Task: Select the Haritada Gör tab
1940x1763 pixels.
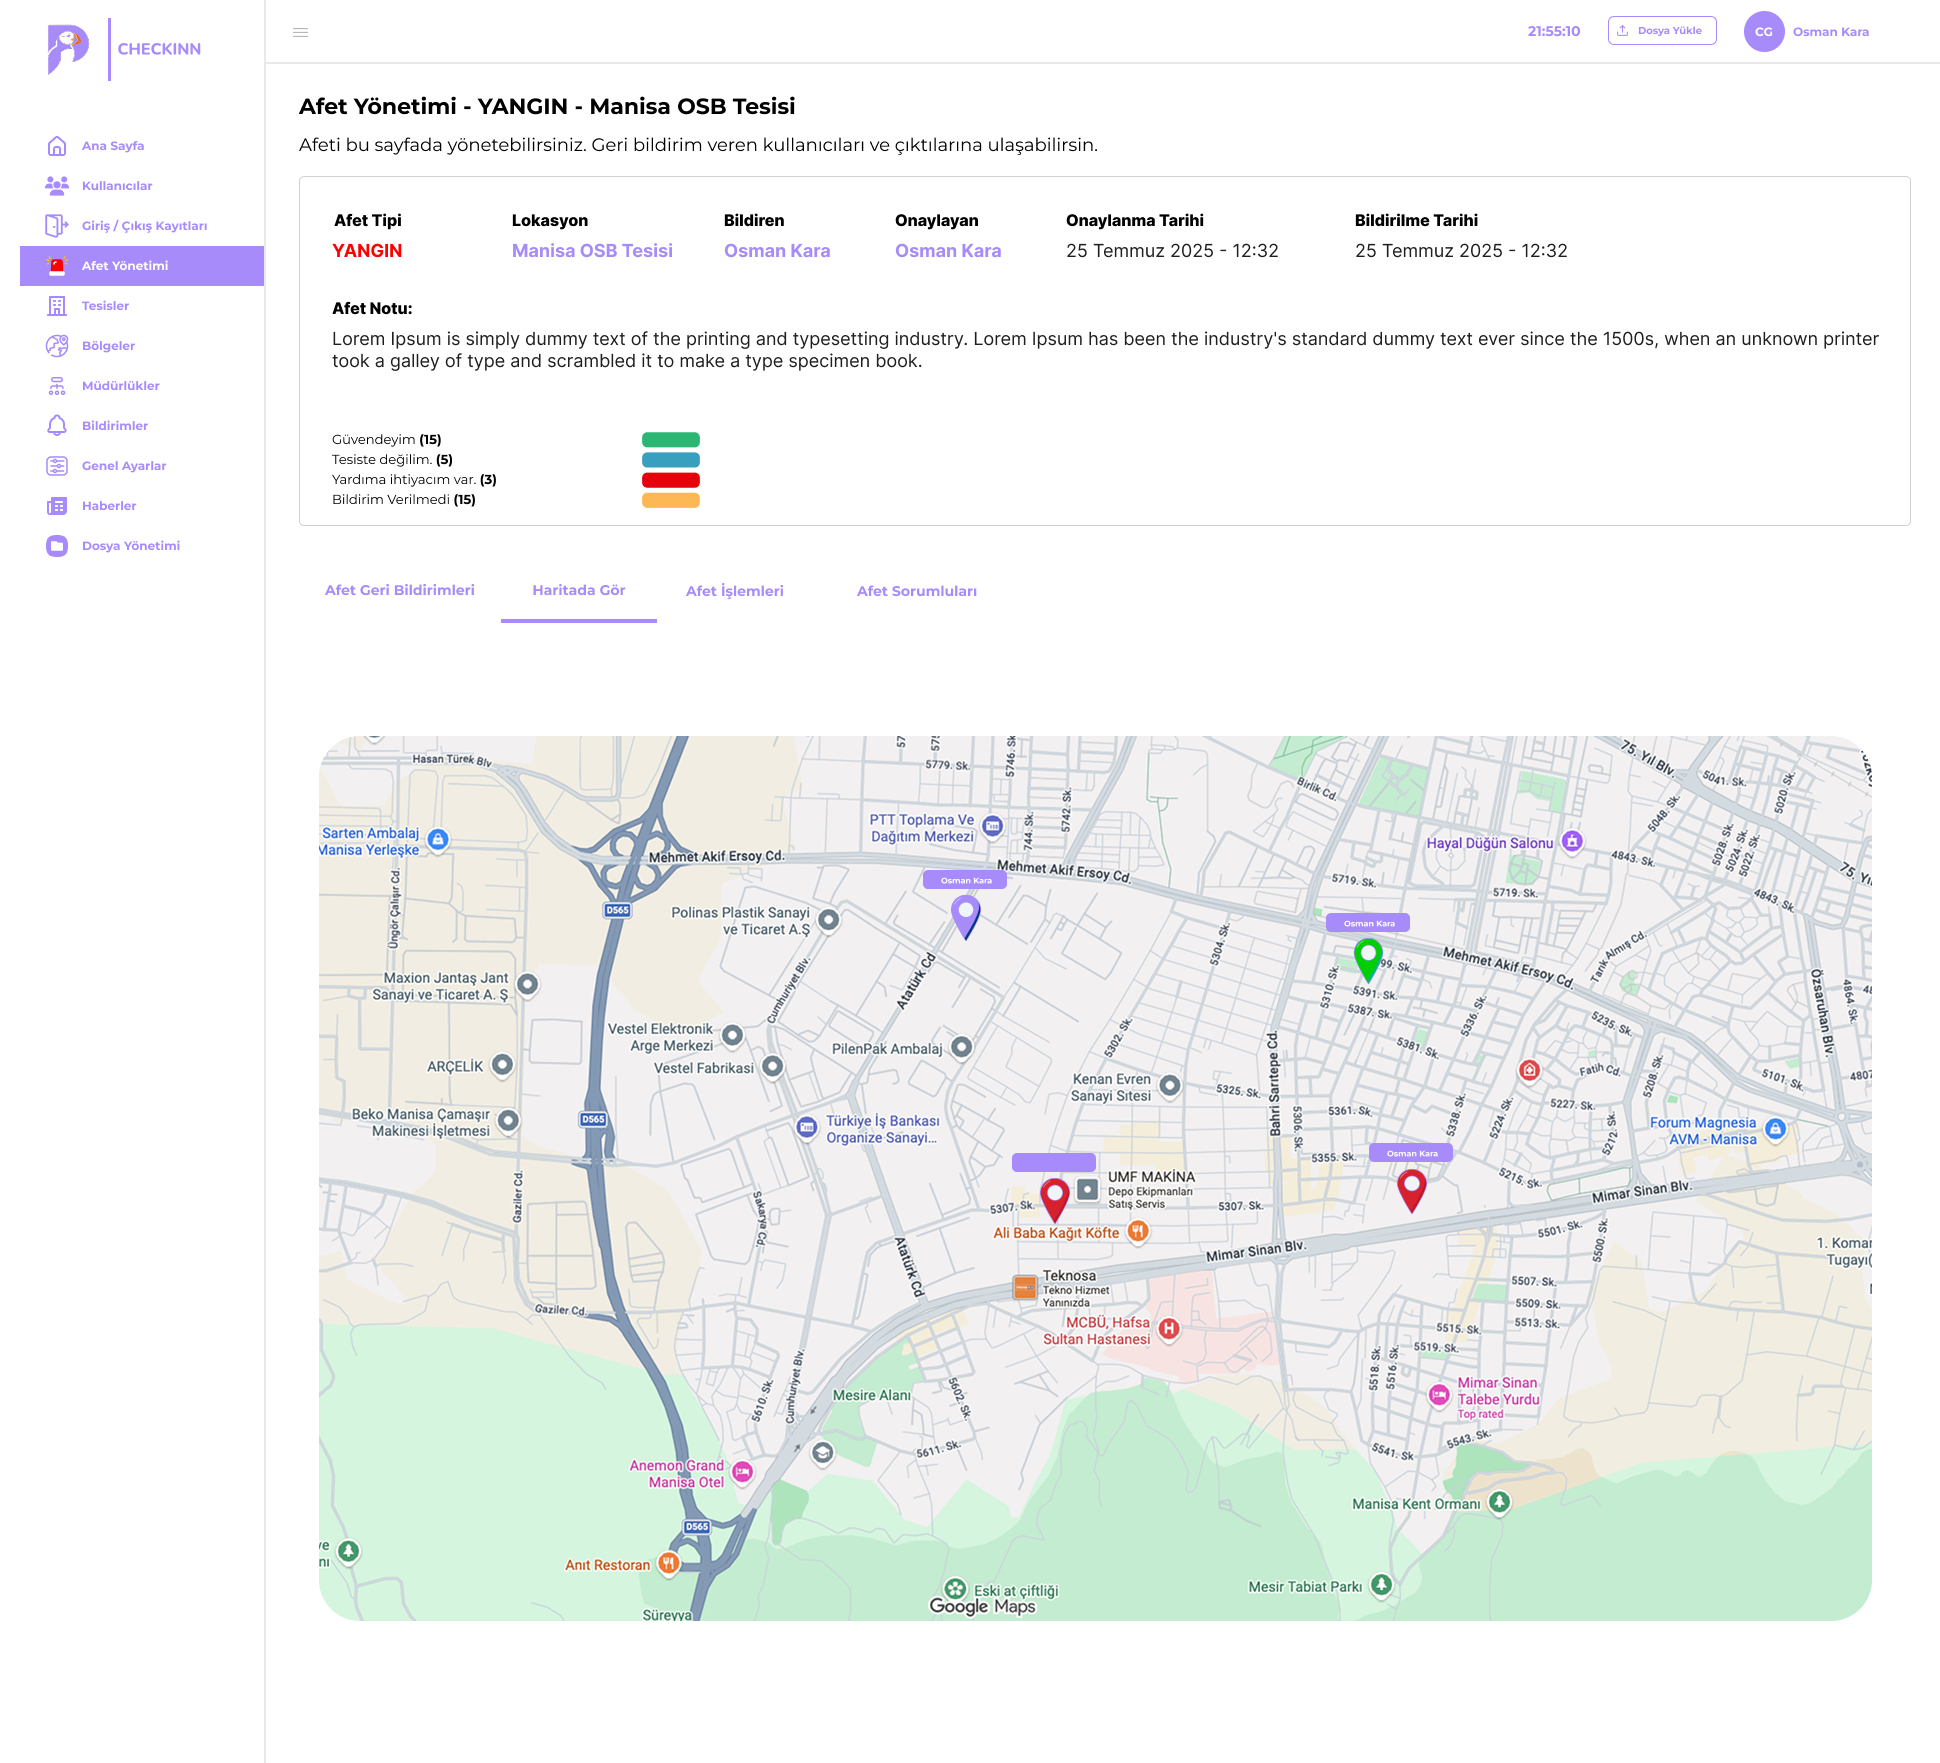Action: (x=579, y=590)
